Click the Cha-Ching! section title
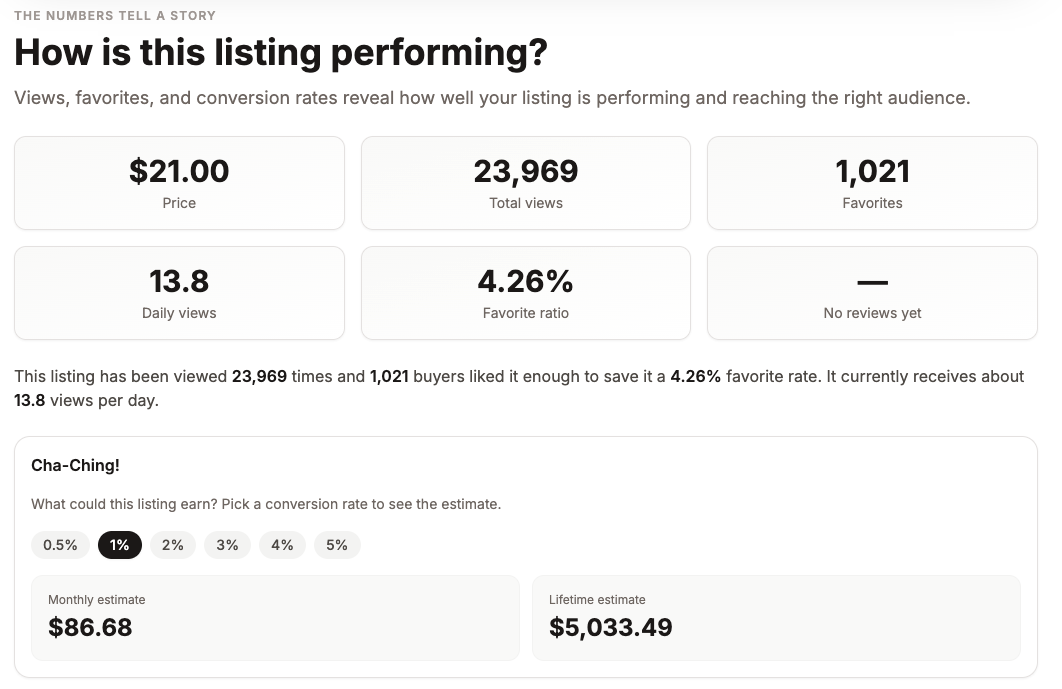 pyautogui.click(x=75, y=466)
